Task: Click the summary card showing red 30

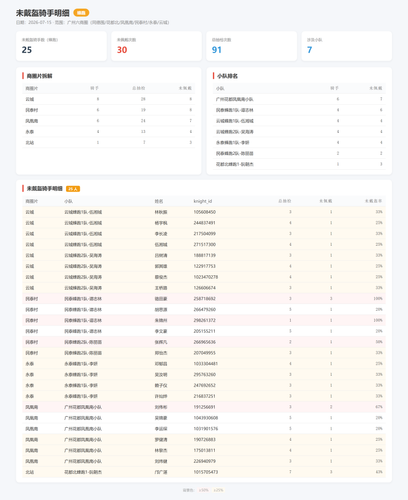Action: coord(156,46)
